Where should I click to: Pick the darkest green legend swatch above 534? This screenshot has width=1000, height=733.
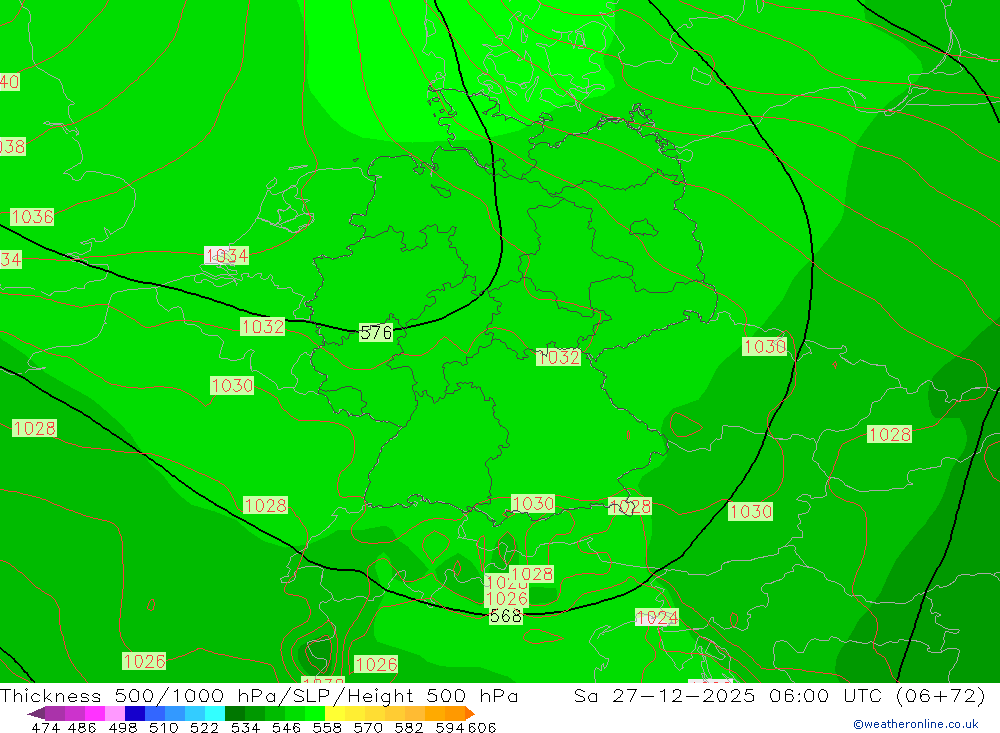[235, 713]
